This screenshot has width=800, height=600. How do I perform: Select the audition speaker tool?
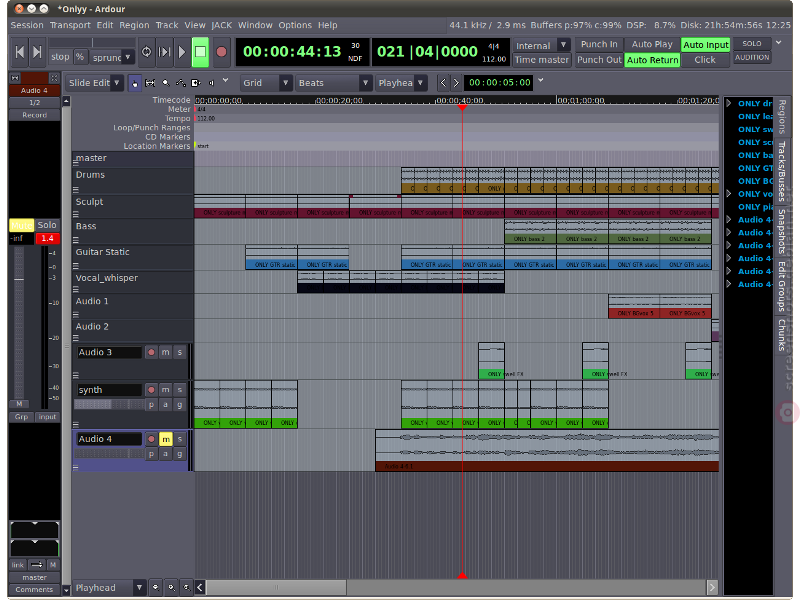tap(211, 83)
